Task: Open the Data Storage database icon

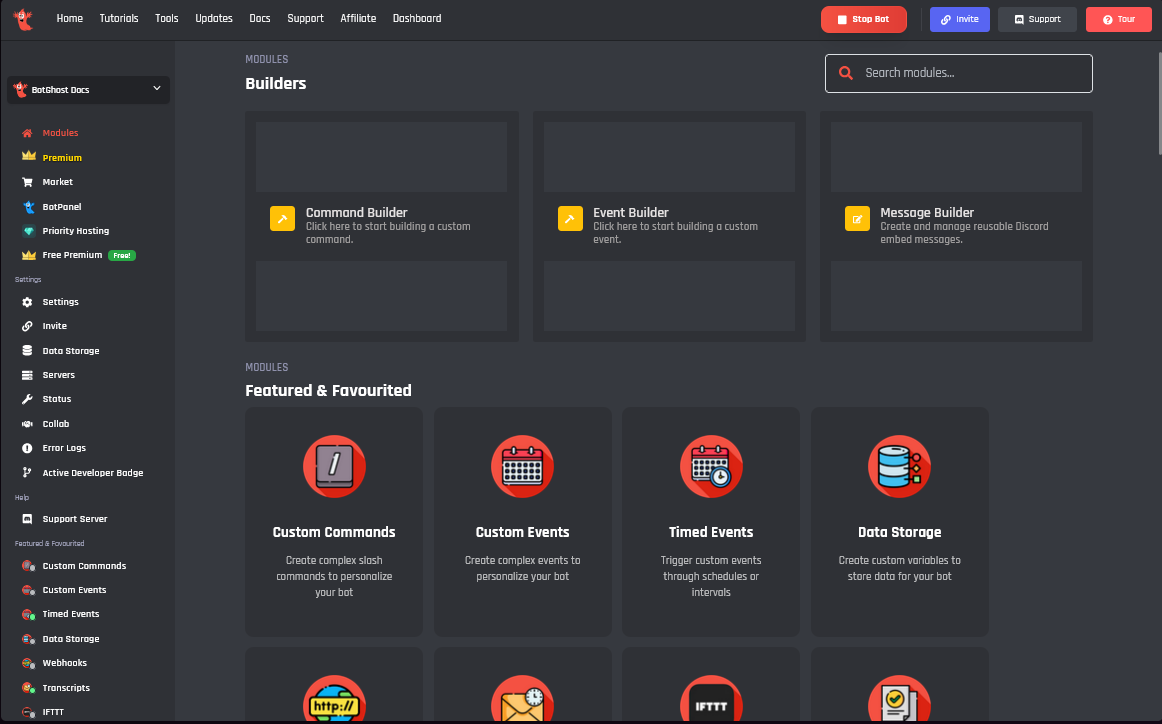Action: click(899, 467)
